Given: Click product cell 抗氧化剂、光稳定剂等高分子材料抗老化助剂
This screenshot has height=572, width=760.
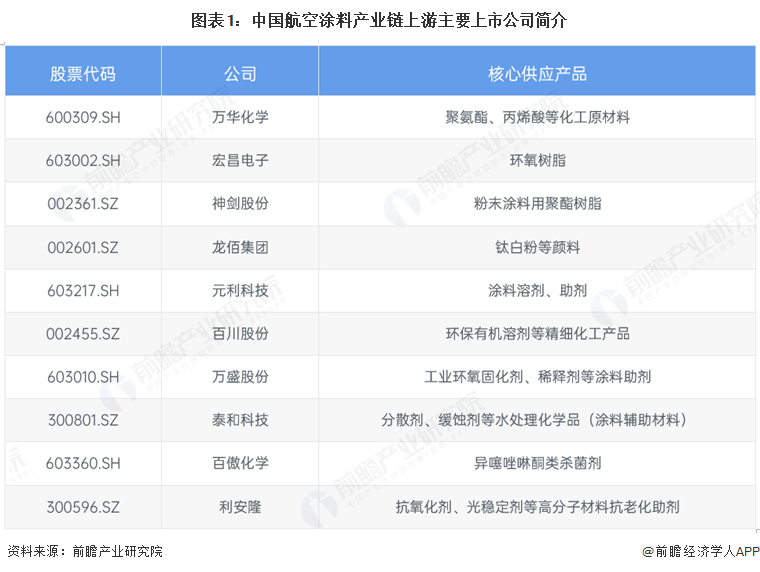Looking at the screenshot, I should 537,506.
